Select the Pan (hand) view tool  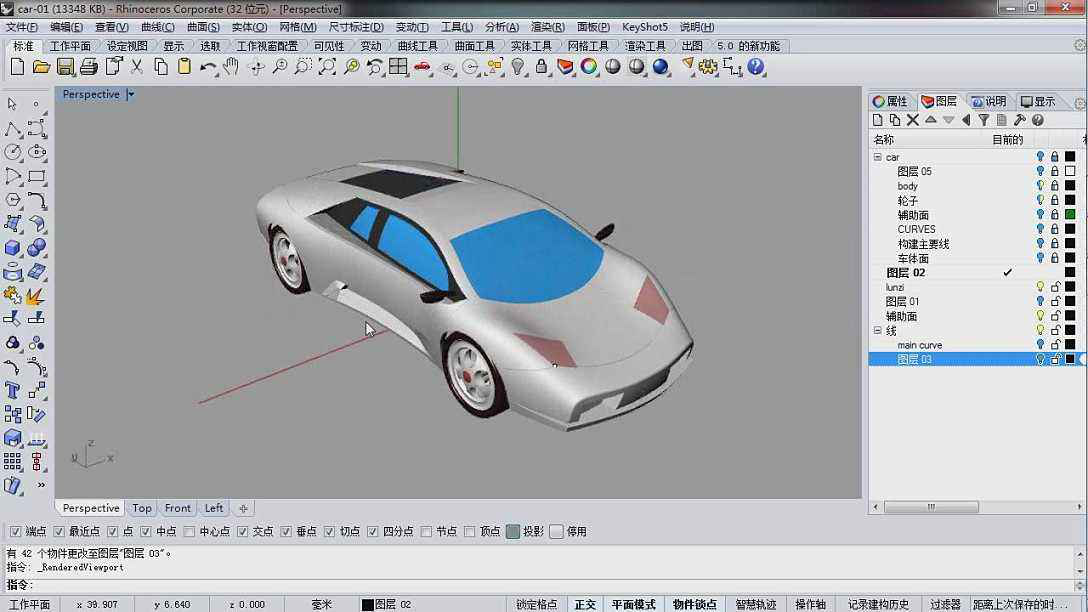tap(231, 67)
